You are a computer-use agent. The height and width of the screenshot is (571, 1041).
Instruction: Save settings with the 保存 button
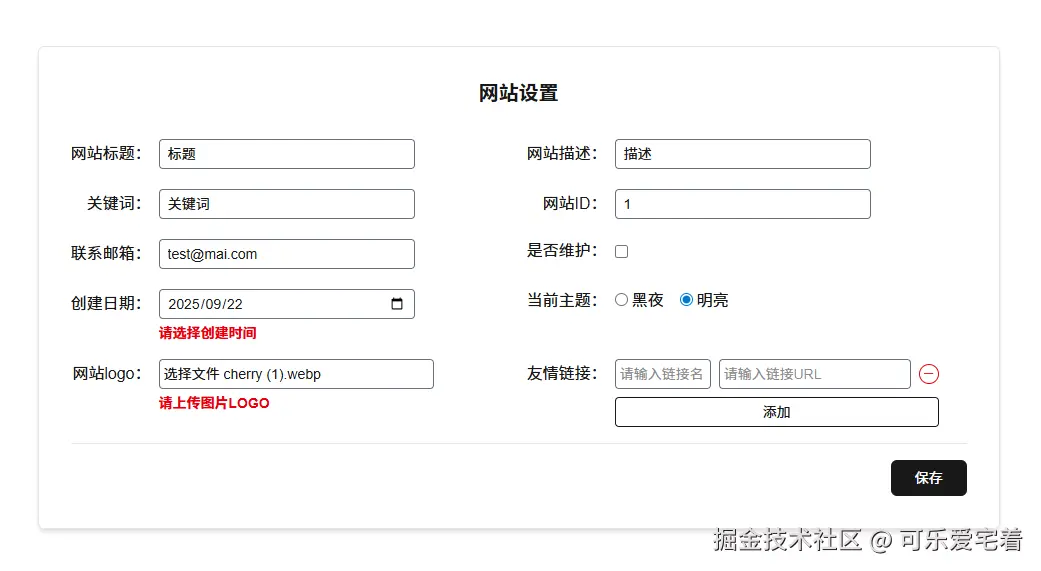point(928,478)
